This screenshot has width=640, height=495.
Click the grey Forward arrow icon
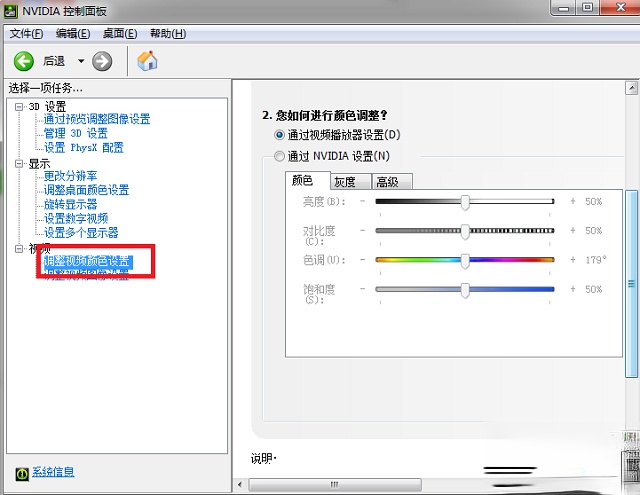point(102,62)
